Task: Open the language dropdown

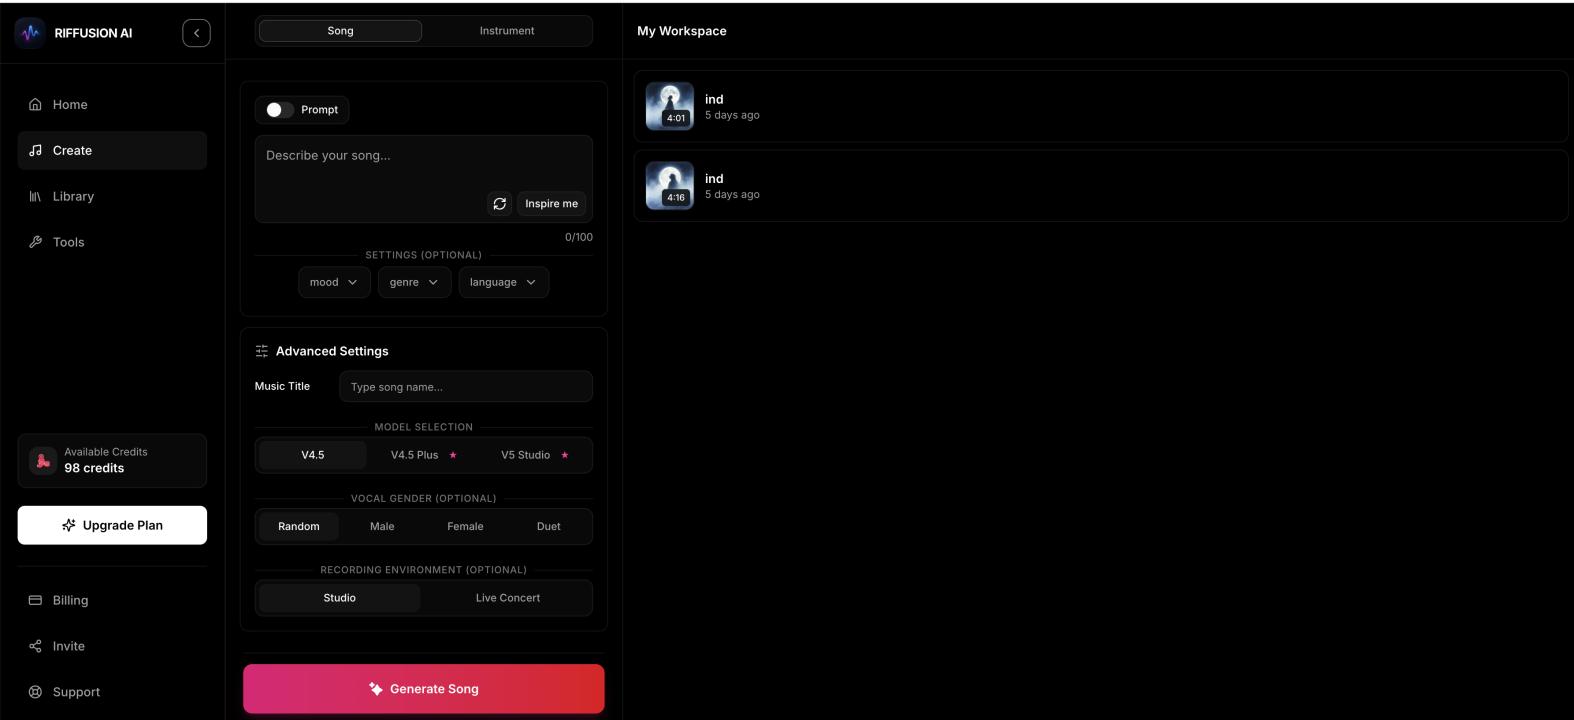Action: click(503, 282)
